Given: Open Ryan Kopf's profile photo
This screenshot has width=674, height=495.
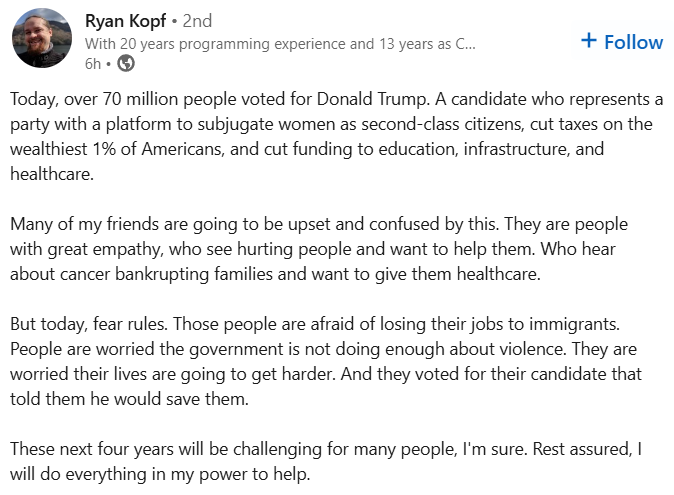Looking at the screenshot, I should (42, 39).
